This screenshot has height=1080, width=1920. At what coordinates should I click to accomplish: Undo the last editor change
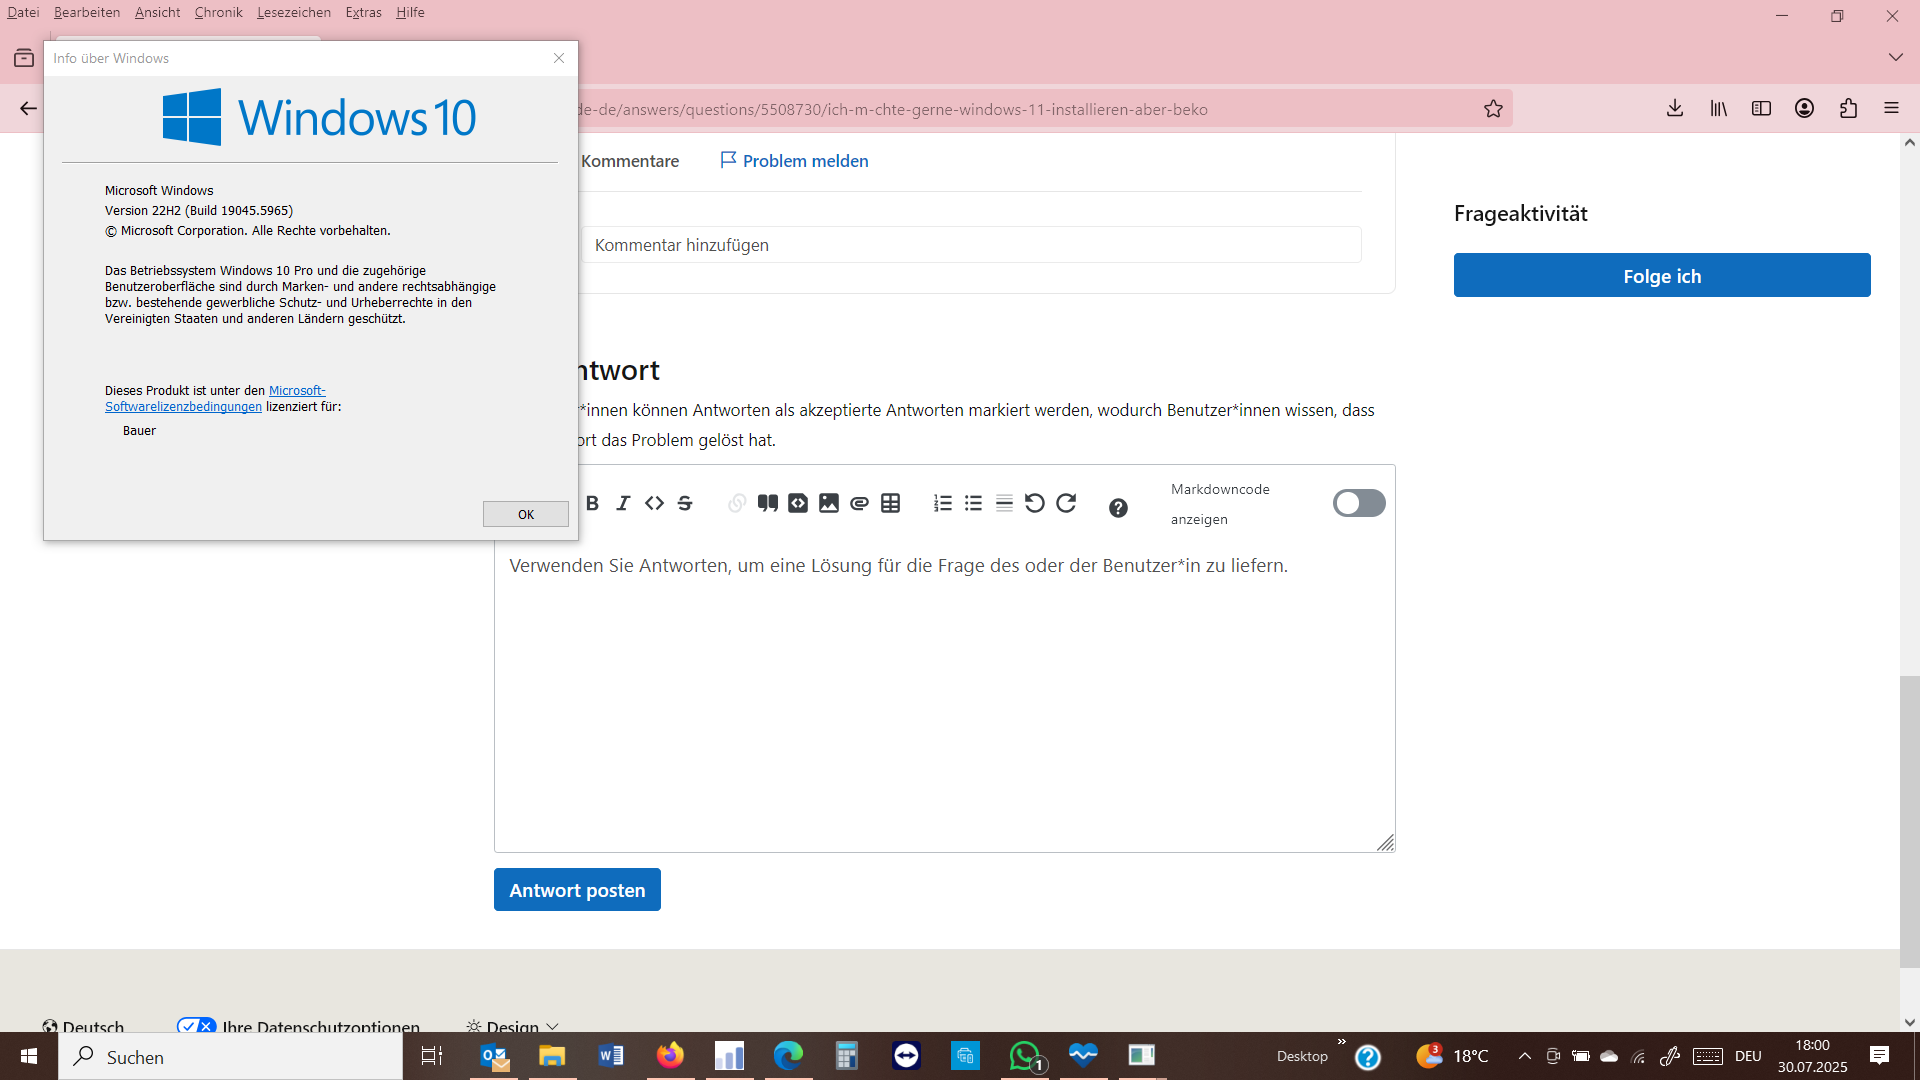pos(1035,503)
